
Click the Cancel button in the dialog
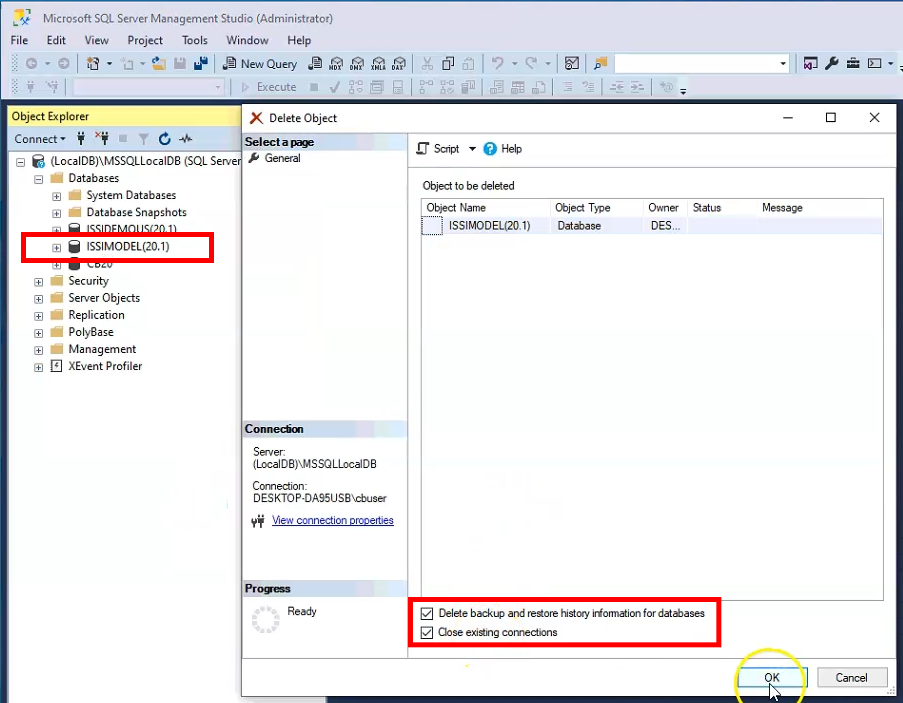tap(851, 677)
